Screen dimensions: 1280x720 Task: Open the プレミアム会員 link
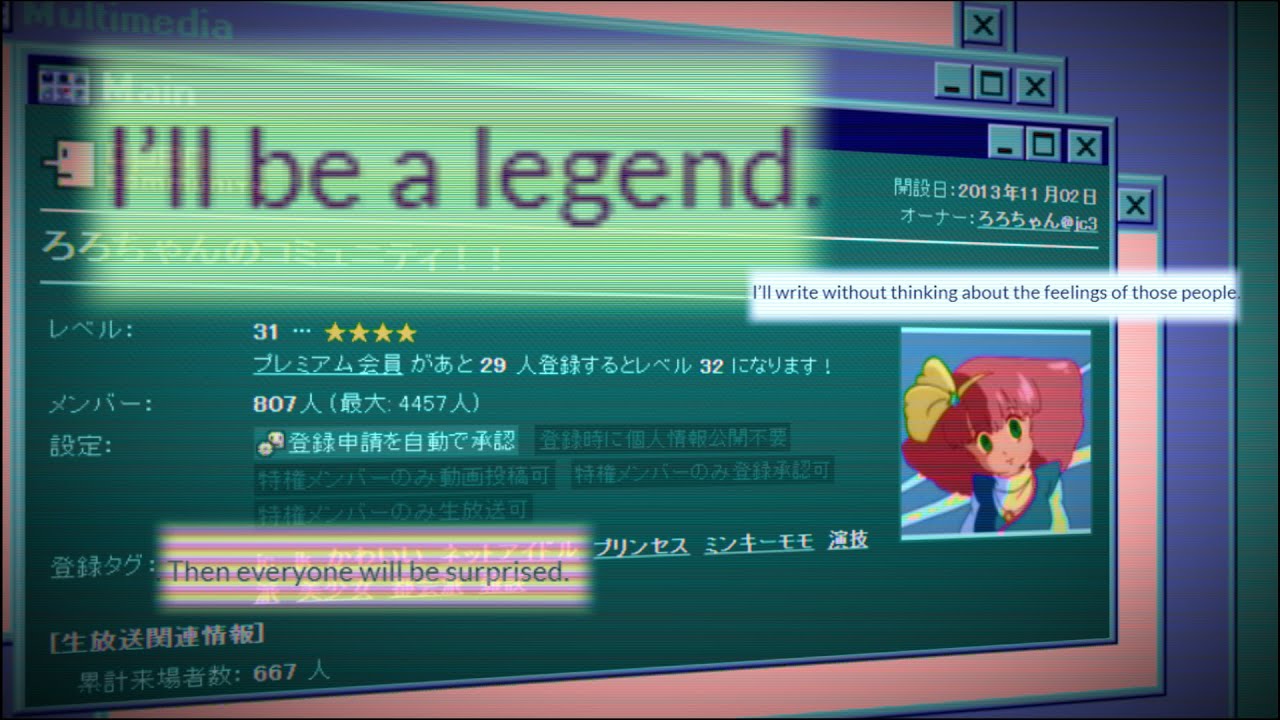click(328, 364)
